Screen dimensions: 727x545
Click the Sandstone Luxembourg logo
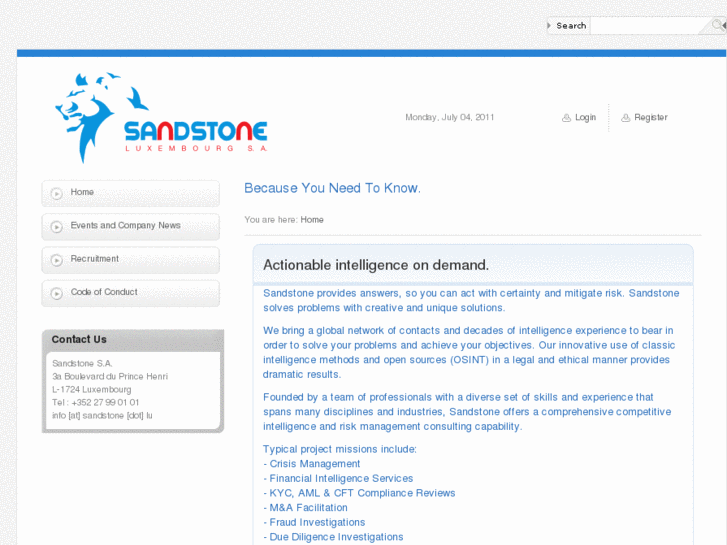pos(161,118)
